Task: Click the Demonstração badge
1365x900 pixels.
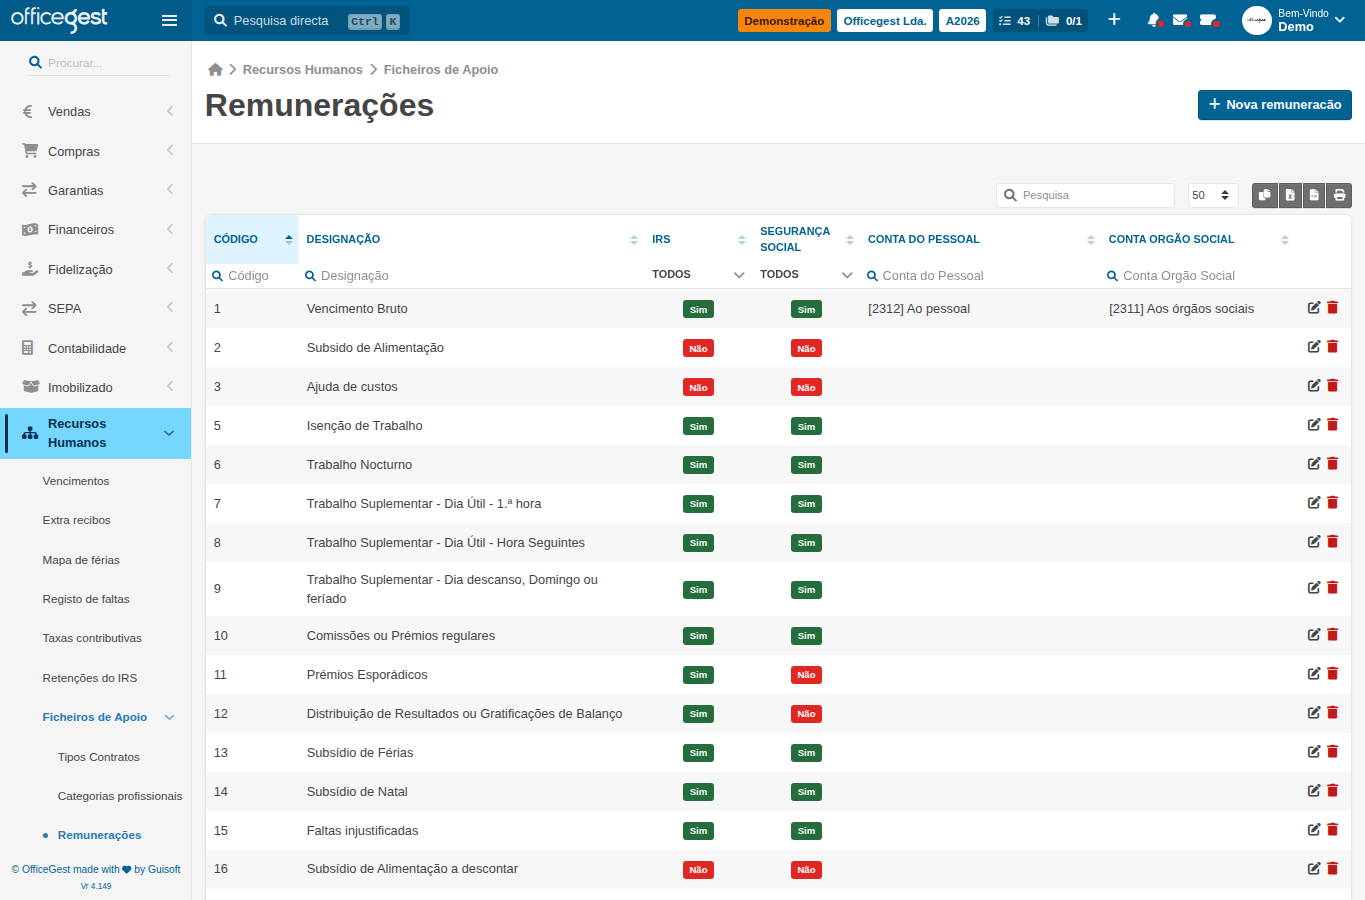Action: tap(784, 20)
